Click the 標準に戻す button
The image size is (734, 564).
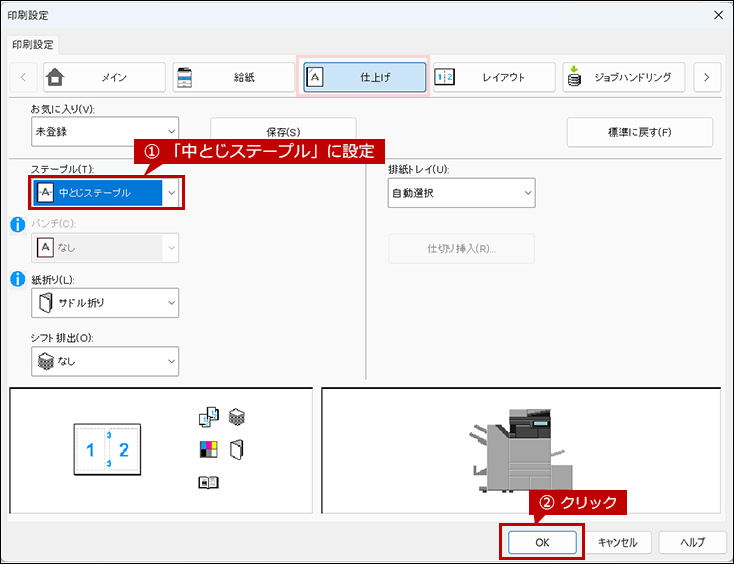[639, 132]
